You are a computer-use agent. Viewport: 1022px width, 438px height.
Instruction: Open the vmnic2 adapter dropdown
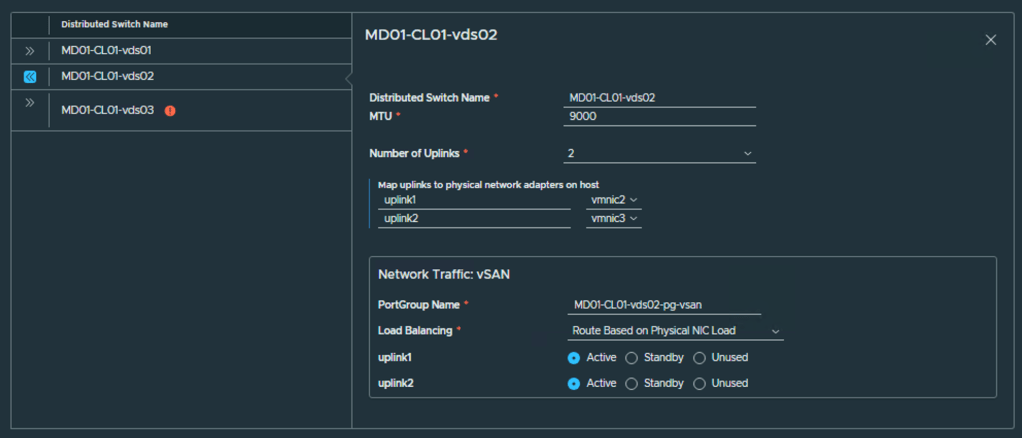[613, 200]
